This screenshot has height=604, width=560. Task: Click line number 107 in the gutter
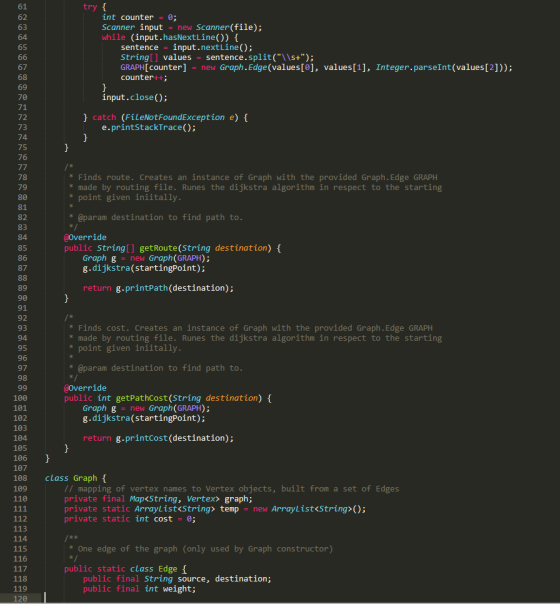pos(20,468)
